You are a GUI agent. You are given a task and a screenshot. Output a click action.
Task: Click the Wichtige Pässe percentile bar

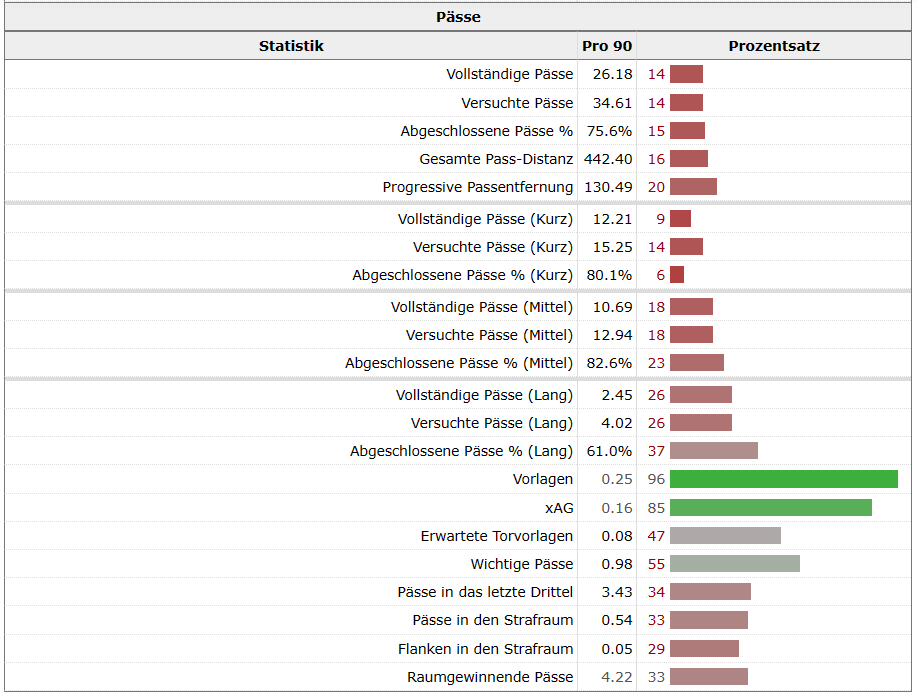[735, 564]
